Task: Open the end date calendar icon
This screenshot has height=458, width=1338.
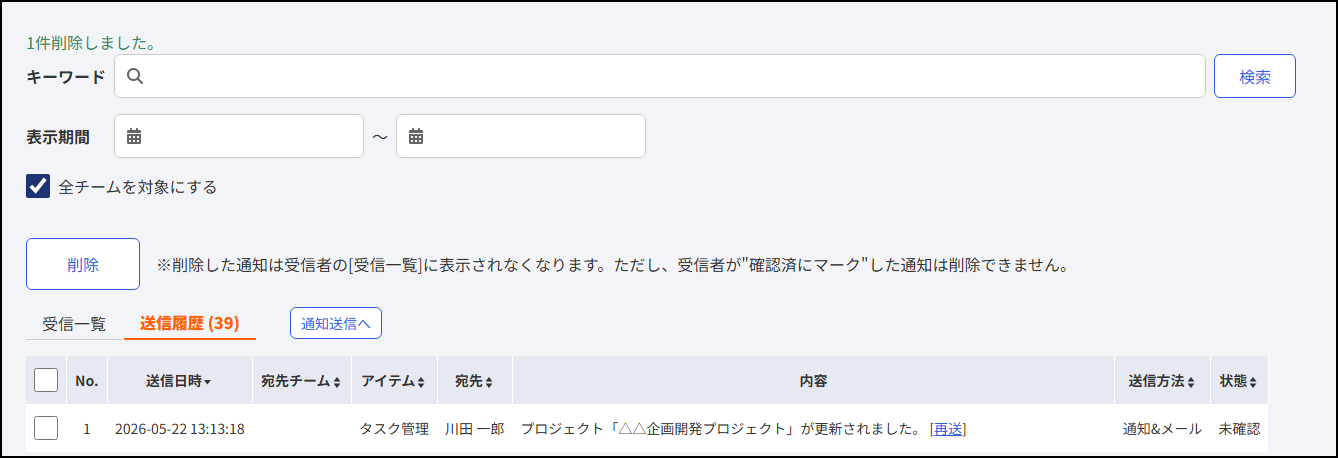Action: (x=416, y=136)
